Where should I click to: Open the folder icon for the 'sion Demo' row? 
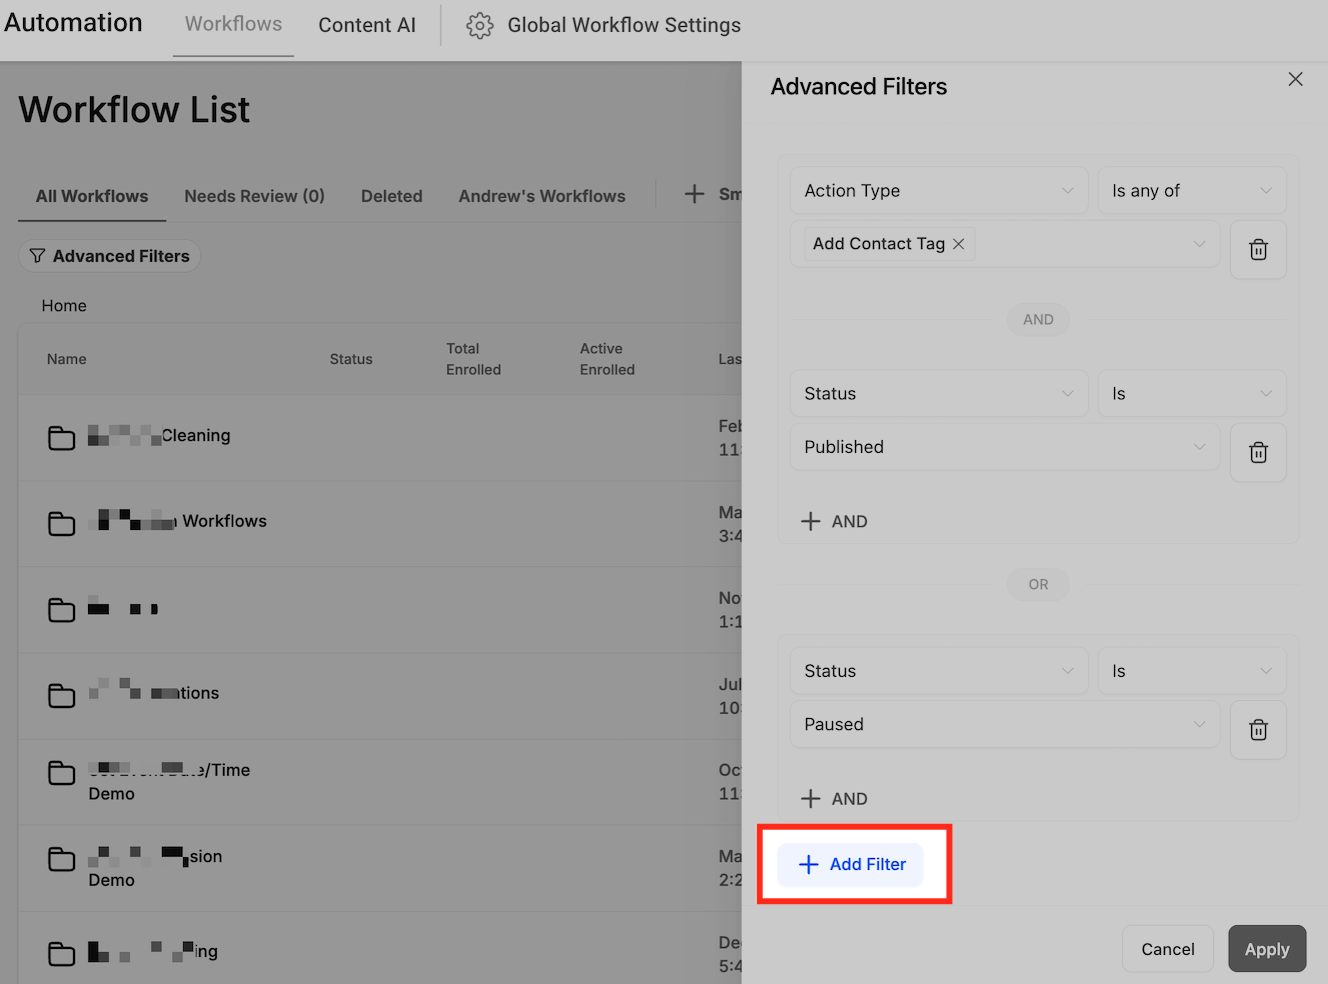click(62, 859)
